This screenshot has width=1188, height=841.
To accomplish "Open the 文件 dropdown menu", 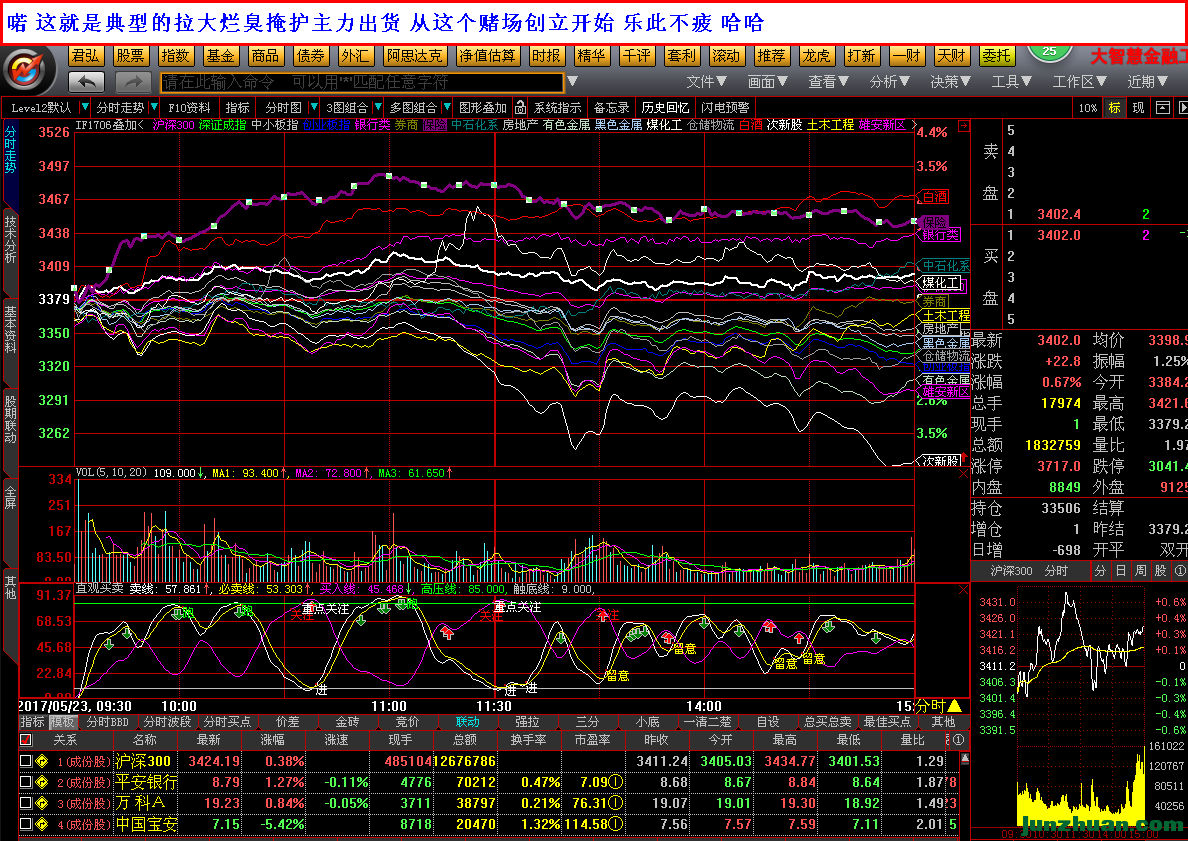I will pyautogui.click(x=706, y=82).
